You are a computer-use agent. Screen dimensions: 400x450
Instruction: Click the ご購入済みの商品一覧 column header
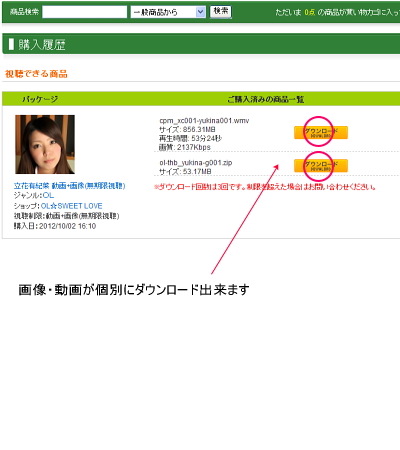[266, 99]
